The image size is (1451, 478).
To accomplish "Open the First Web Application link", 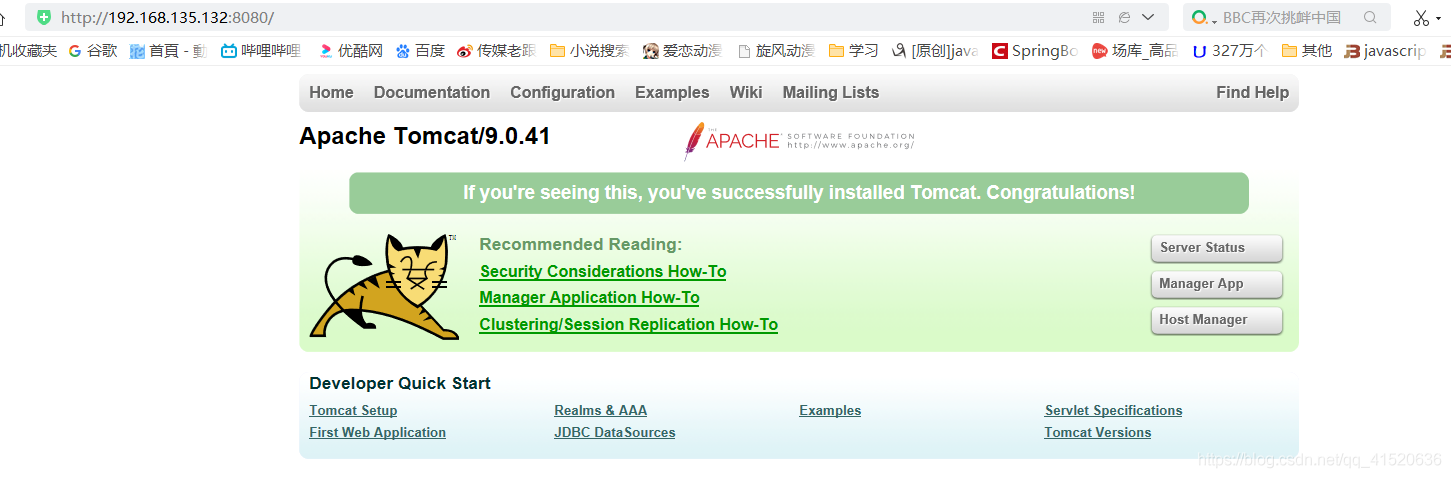I will tap(377, 432).
